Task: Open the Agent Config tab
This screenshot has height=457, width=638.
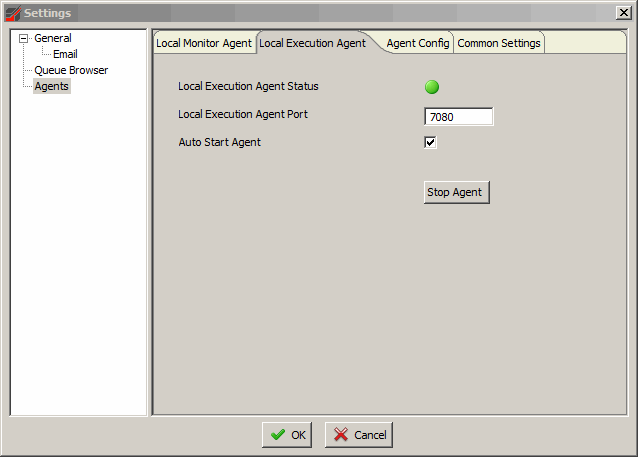Action: pyautogui.click(x=418, y=43)
